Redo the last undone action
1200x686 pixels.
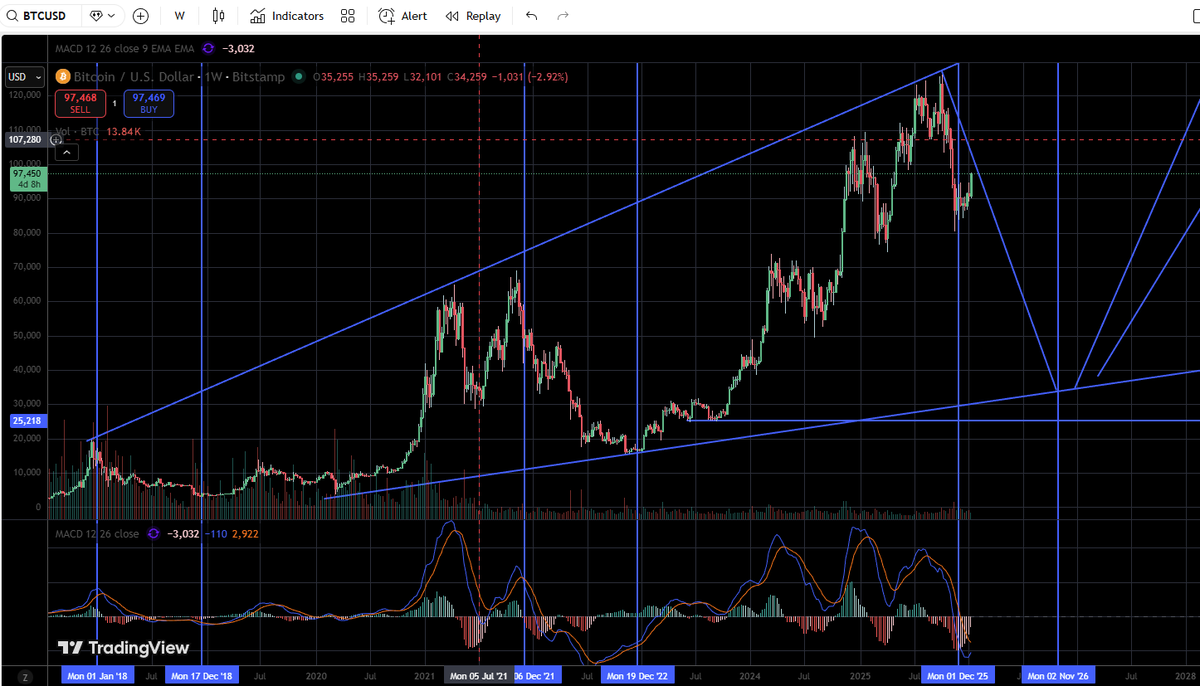563,16
